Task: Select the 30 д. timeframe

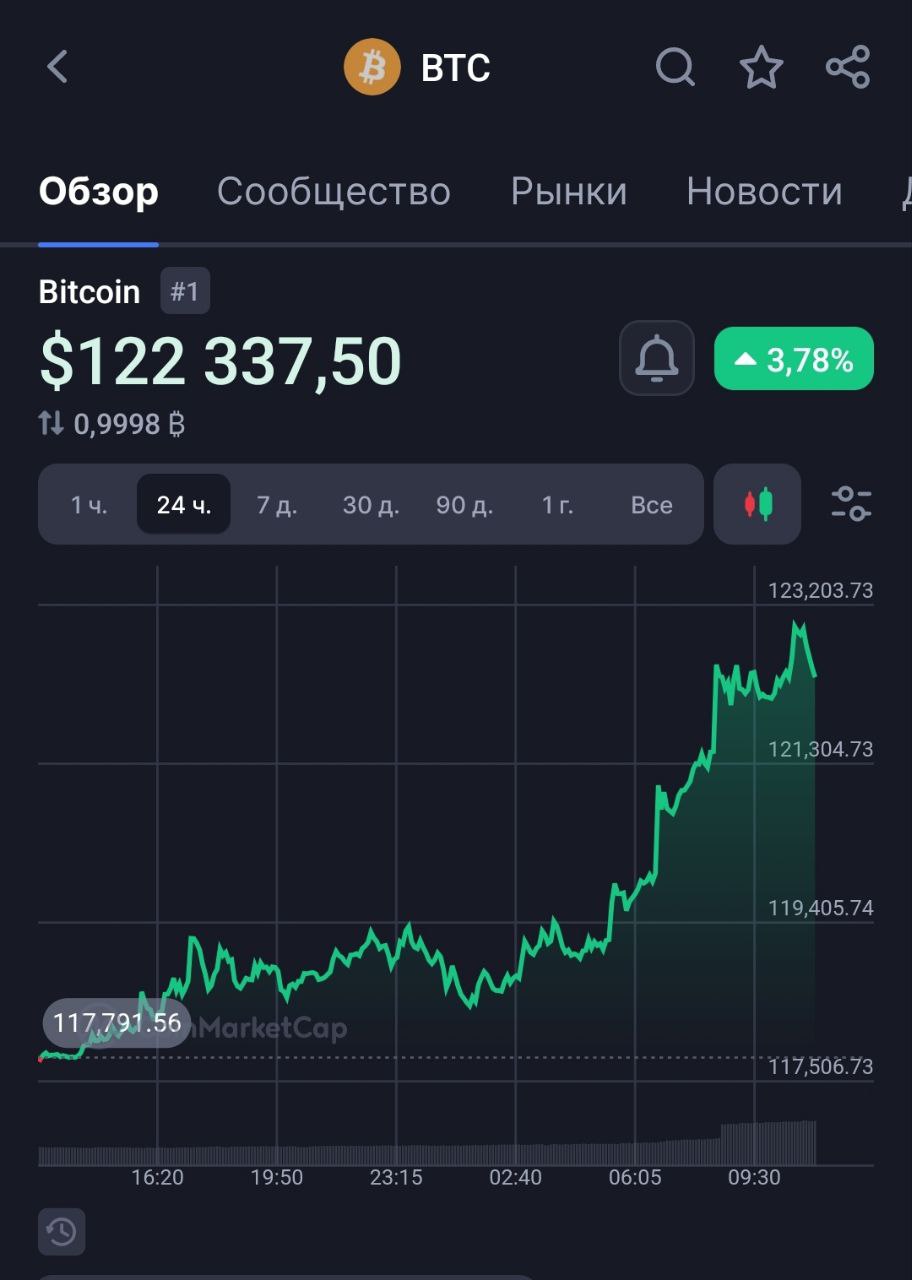Action: tap(371, 505)
